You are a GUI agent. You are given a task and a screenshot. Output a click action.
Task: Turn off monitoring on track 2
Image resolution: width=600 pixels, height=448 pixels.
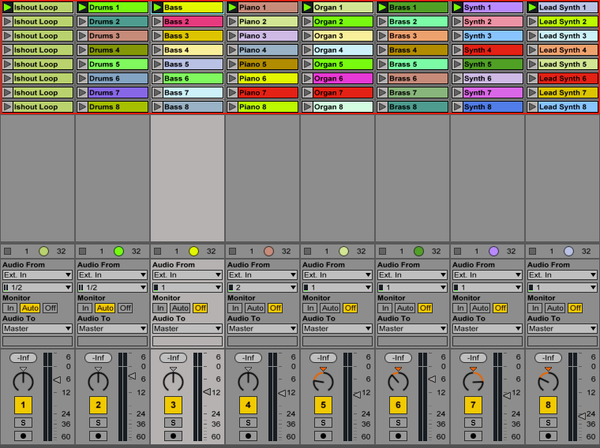tap(125, 308)
